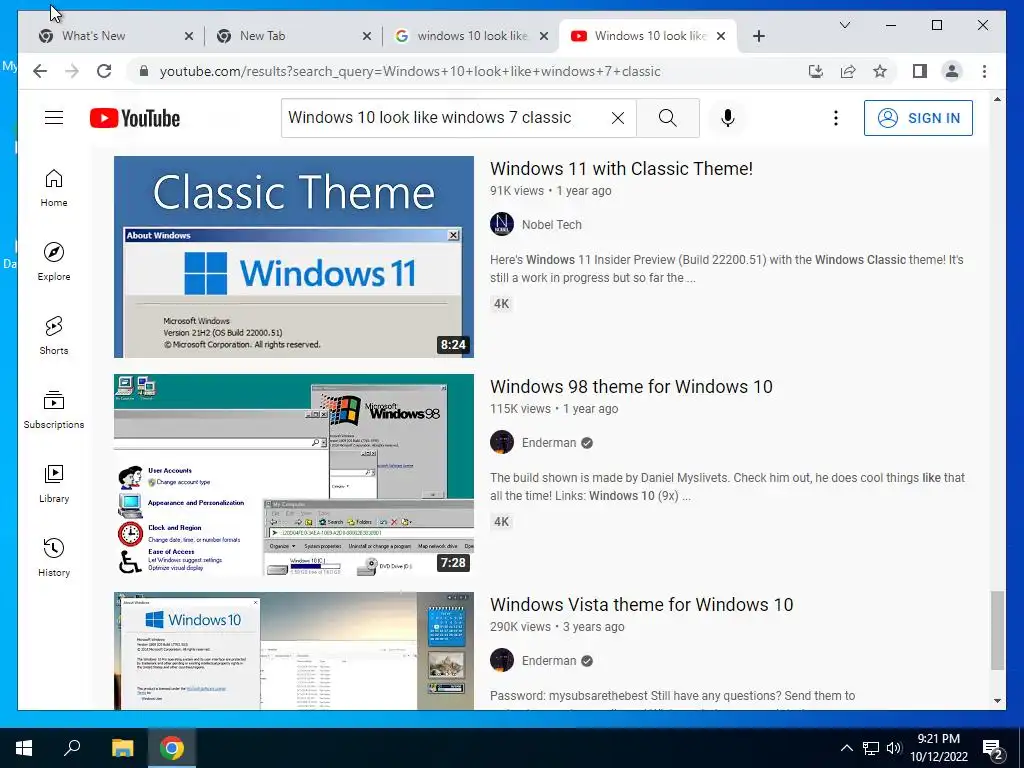1024x768 pixels.
Task: Open the notification center with 2 alerts
Action: [x=993, y=748]
